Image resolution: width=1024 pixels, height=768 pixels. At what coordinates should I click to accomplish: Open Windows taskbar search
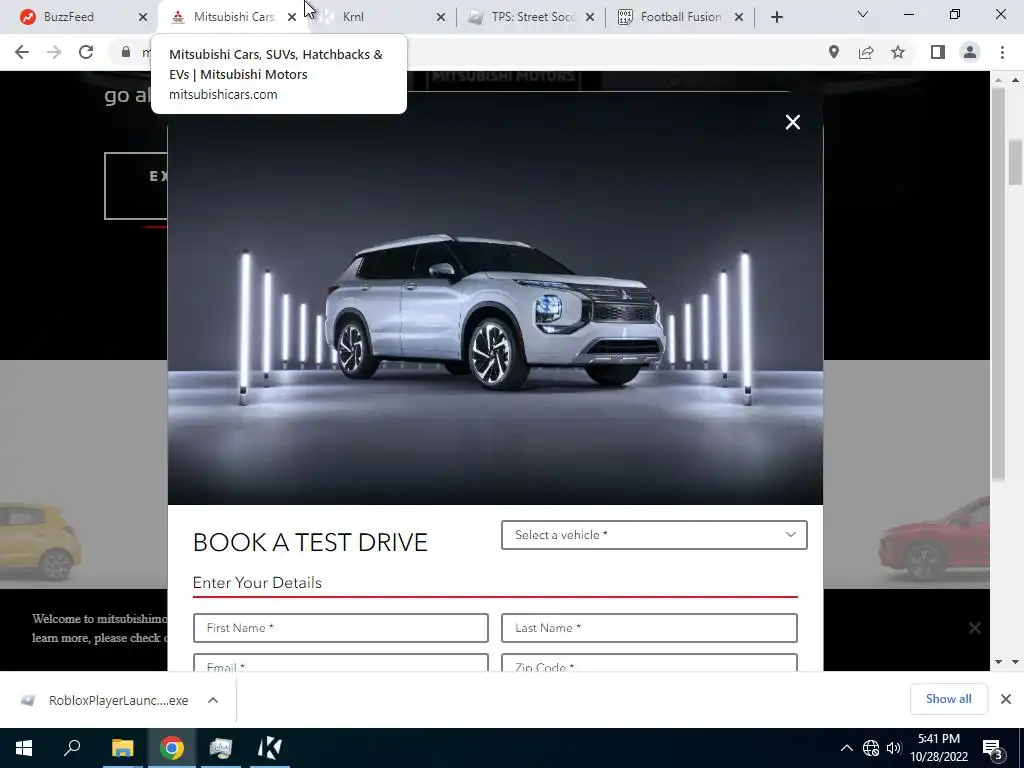coord(72,748)
